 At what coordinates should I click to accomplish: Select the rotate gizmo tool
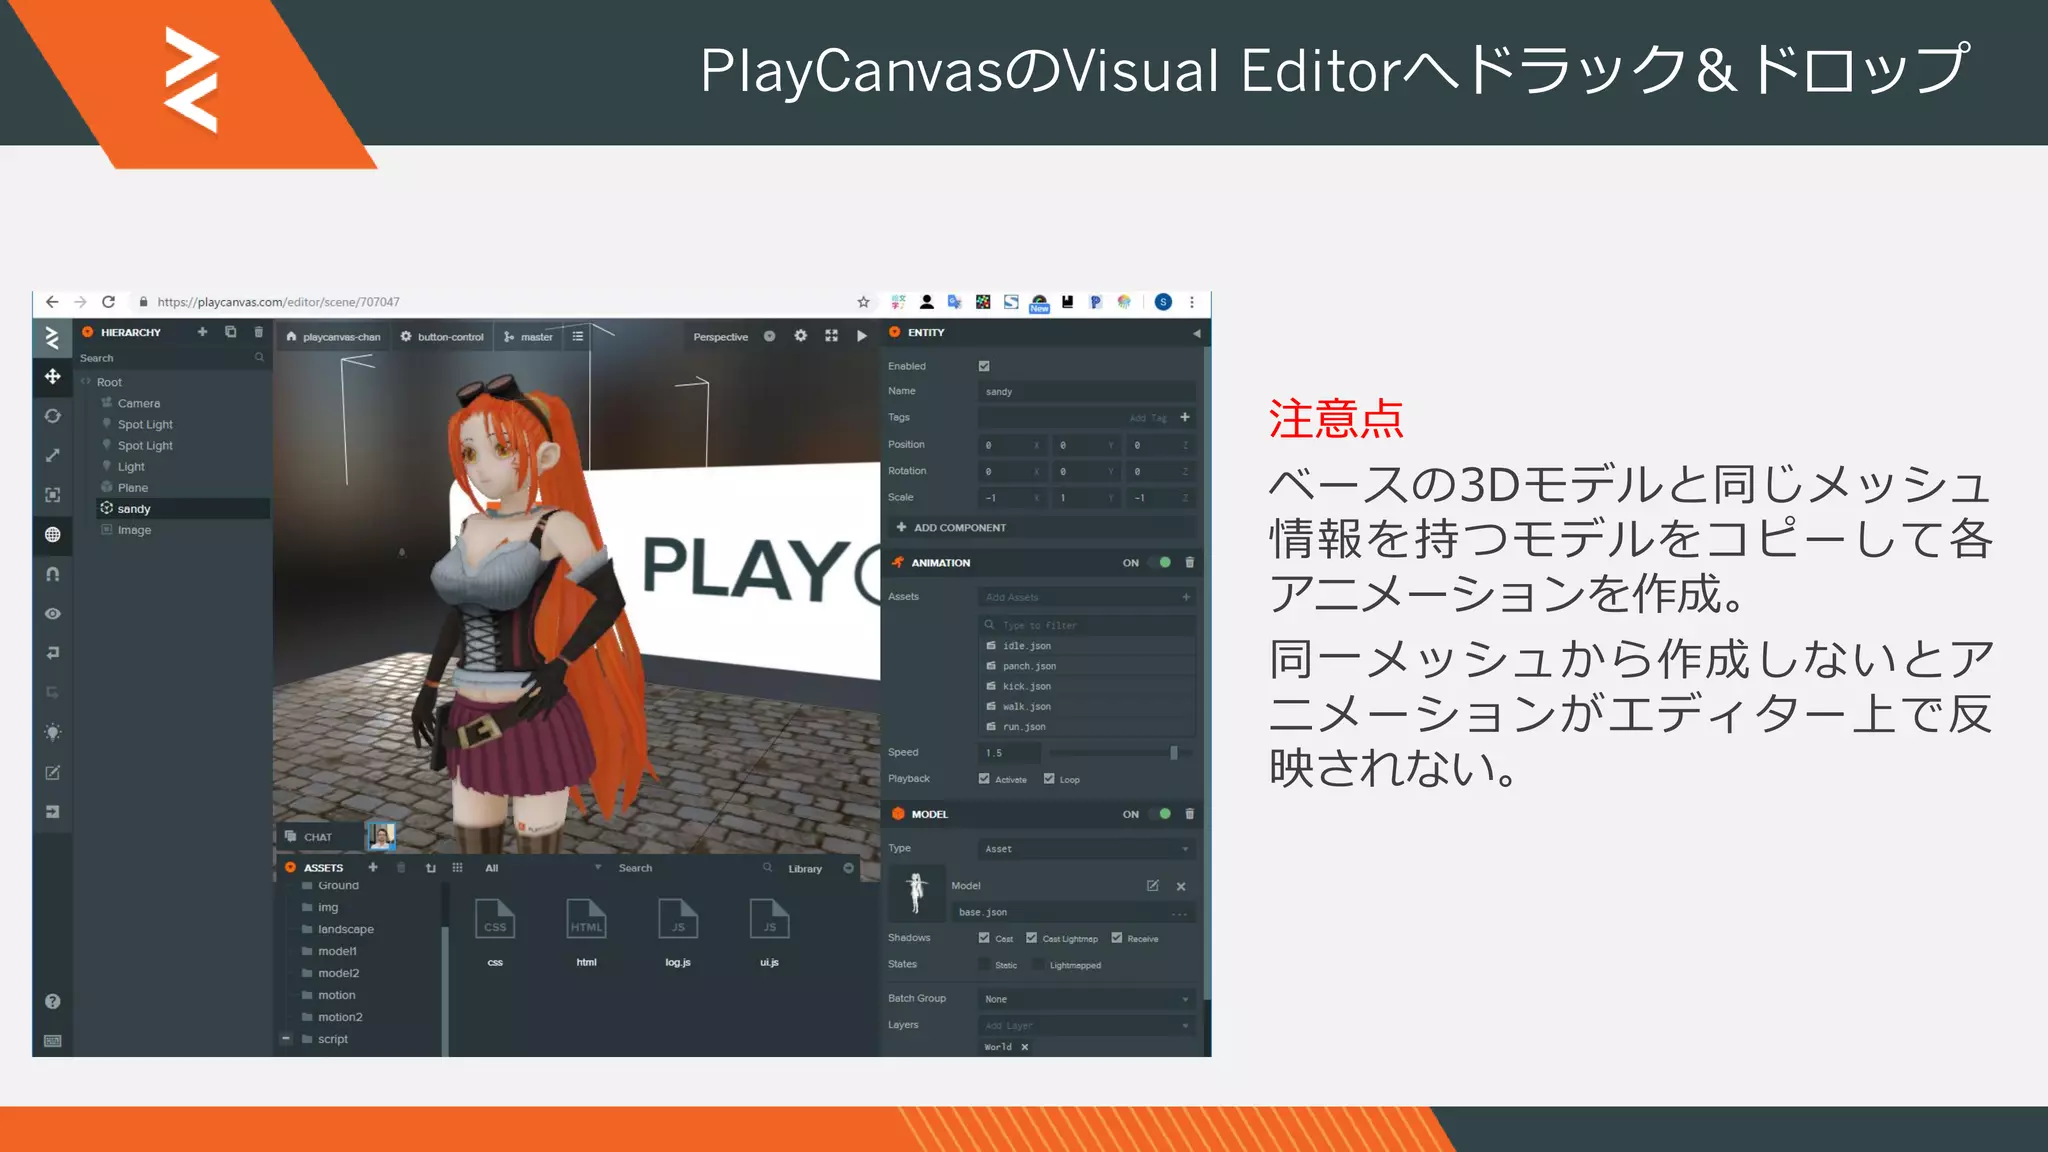click(x=53, y=416)
